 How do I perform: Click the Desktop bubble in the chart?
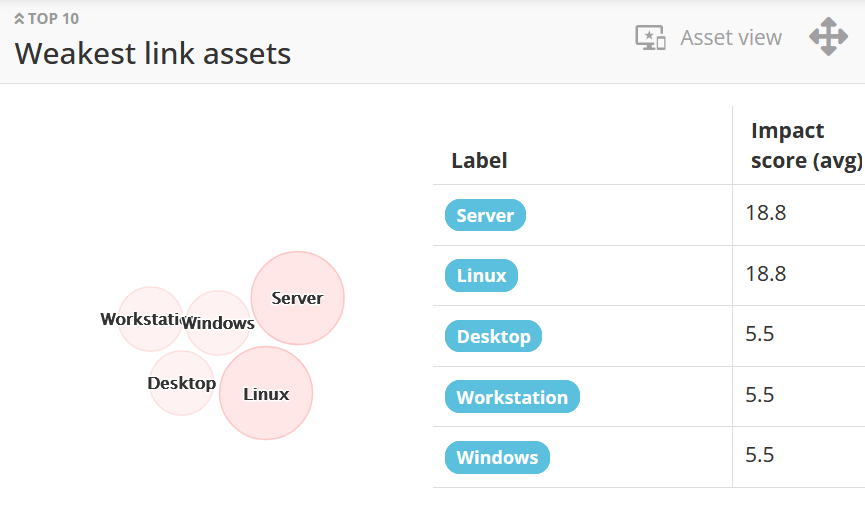pos(181,383)
